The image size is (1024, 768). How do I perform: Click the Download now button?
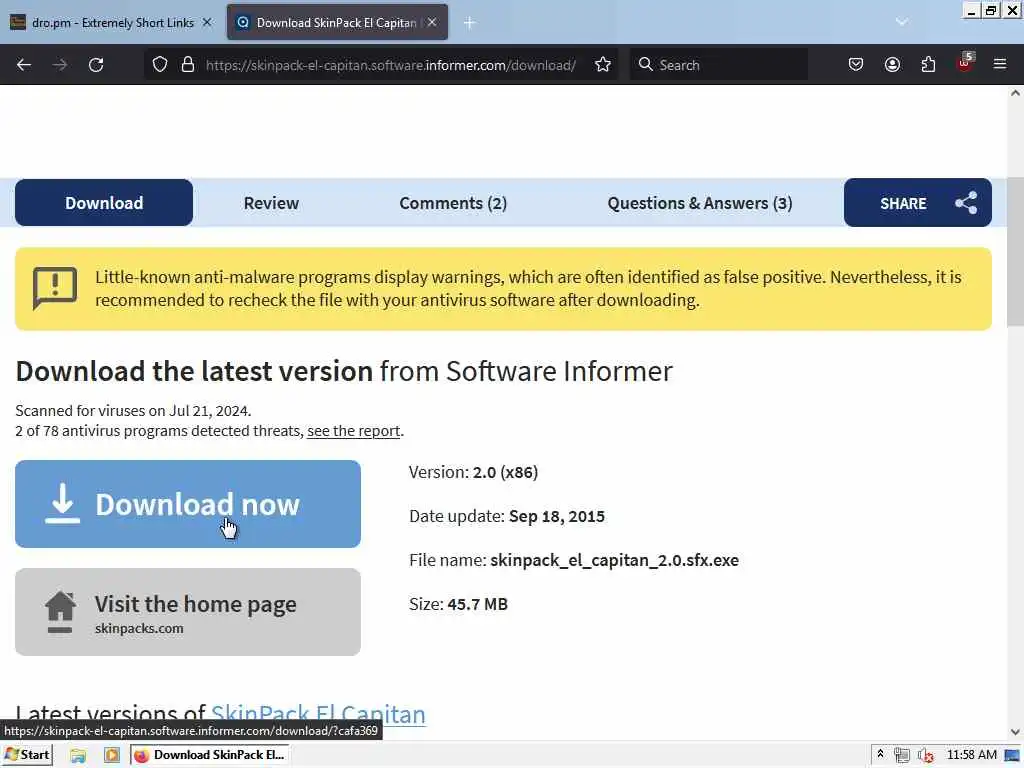[188, 504]
